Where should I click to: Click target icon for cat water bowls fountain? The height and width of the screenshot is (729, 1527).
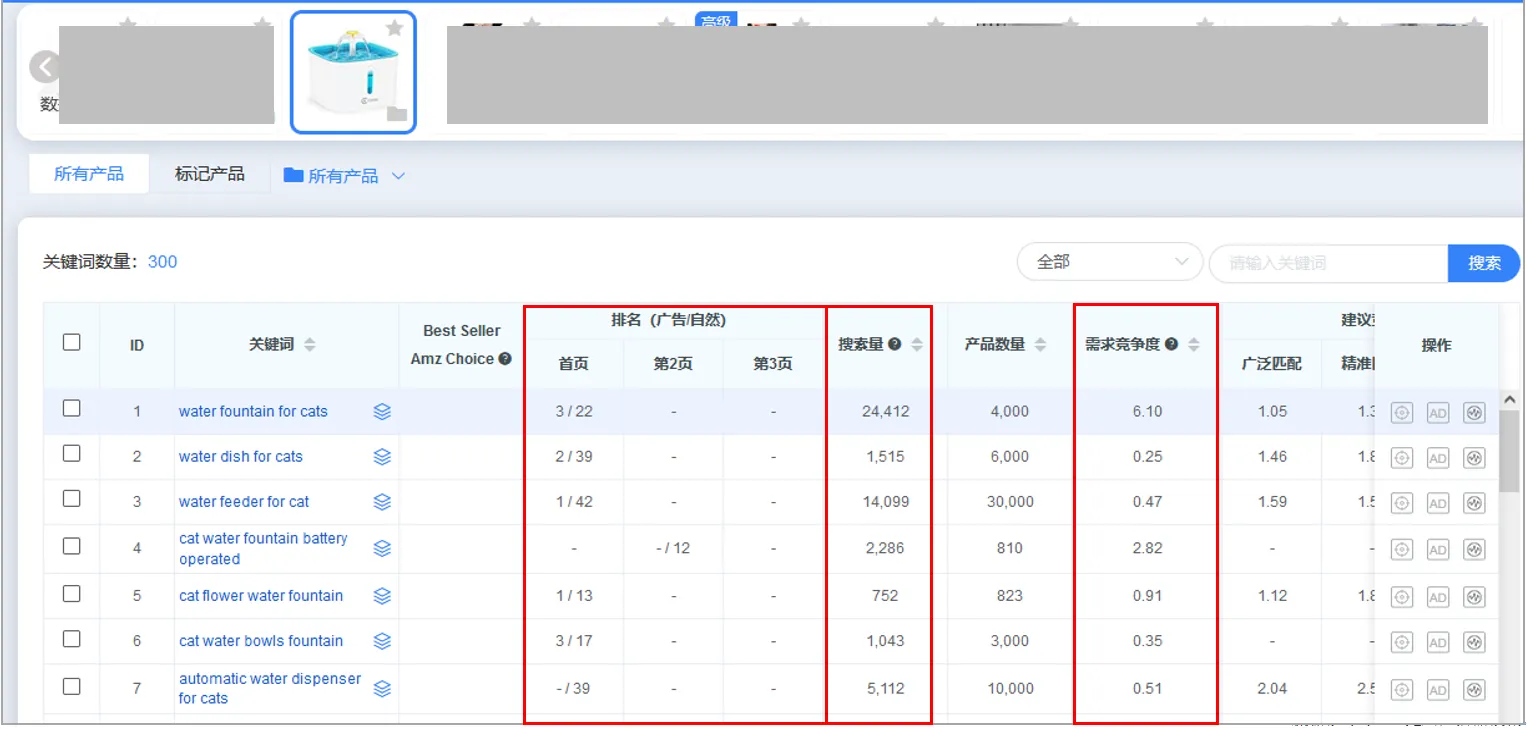[x=1402, y=641]
